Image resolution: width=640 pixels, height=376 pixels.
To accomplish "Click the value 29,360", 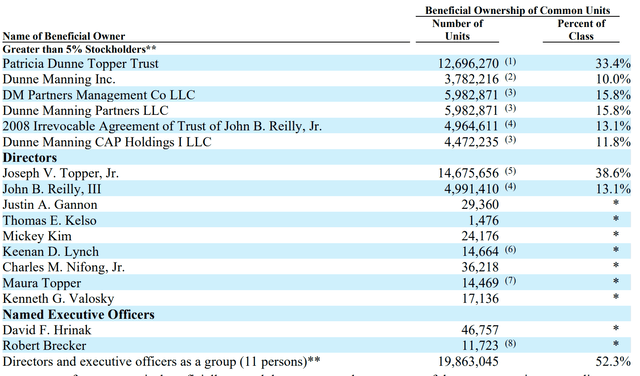I will pyautogui.click(x=480, y=205).
